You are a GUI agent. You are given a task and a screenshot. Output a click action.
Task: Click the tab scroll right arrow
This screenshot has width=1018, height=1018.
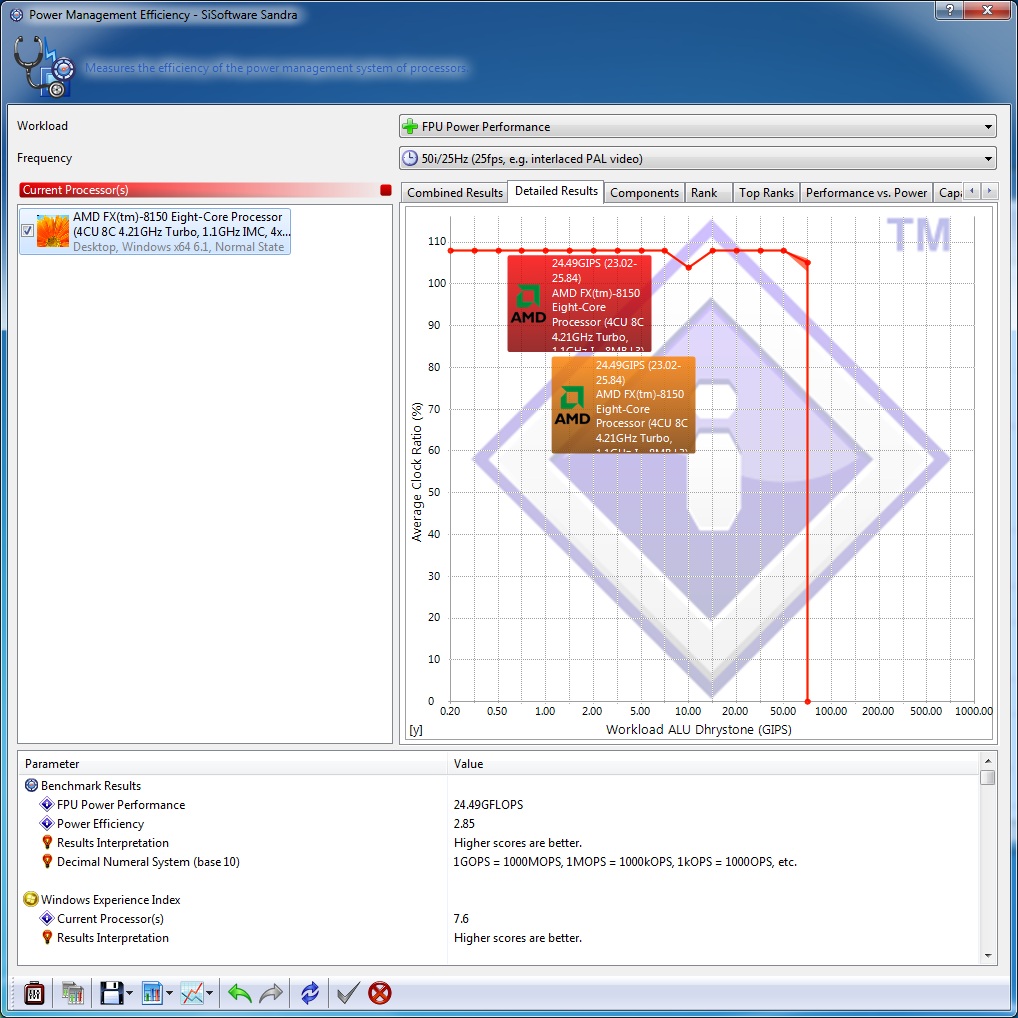click(989, 191)
